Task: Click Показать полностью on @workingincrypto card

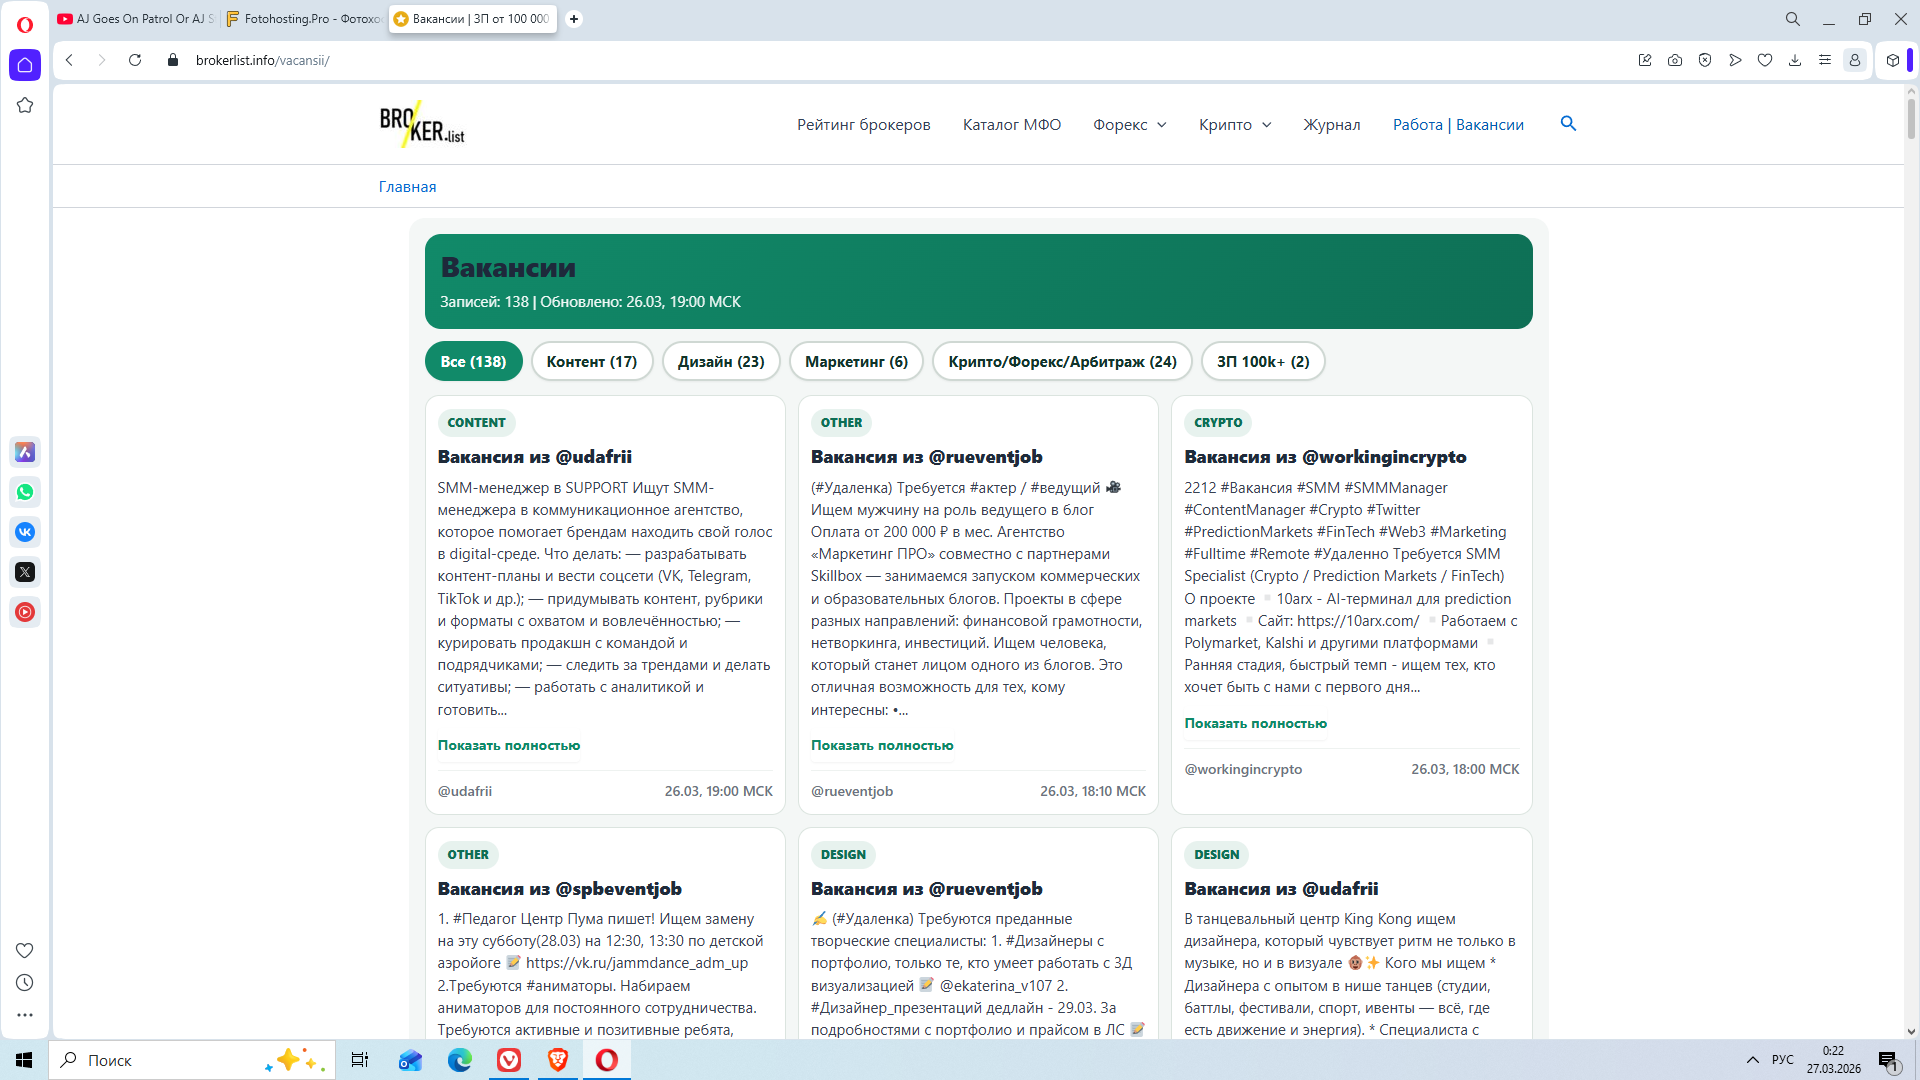Action: click(1255, 723)
